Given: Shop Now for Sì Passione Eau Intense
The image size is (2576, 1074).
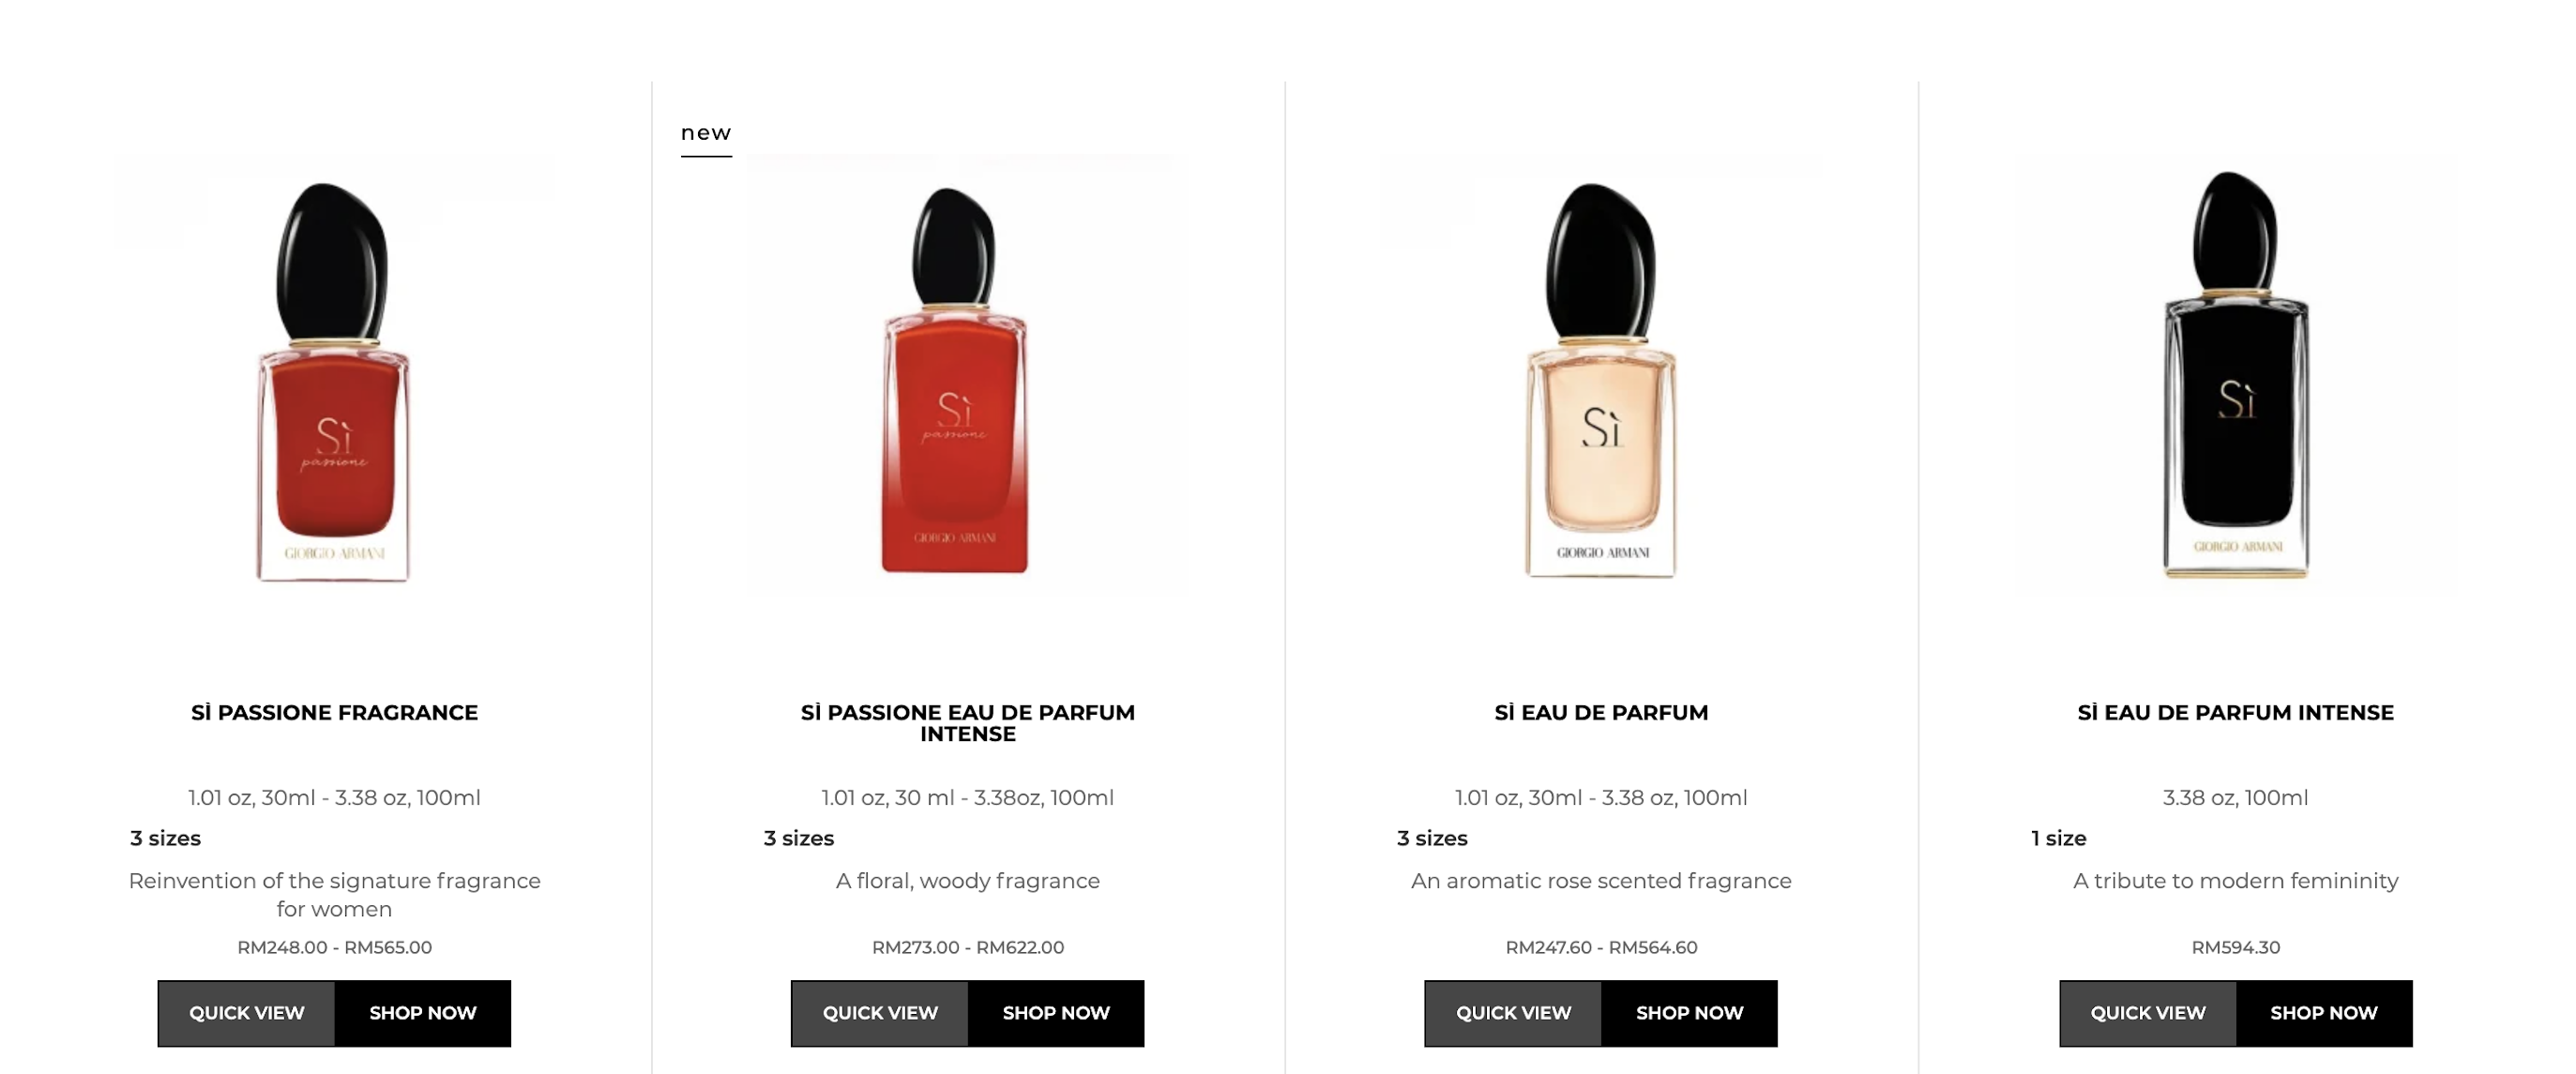Looking at the screenshot, I should [x=1056, y=1013].
